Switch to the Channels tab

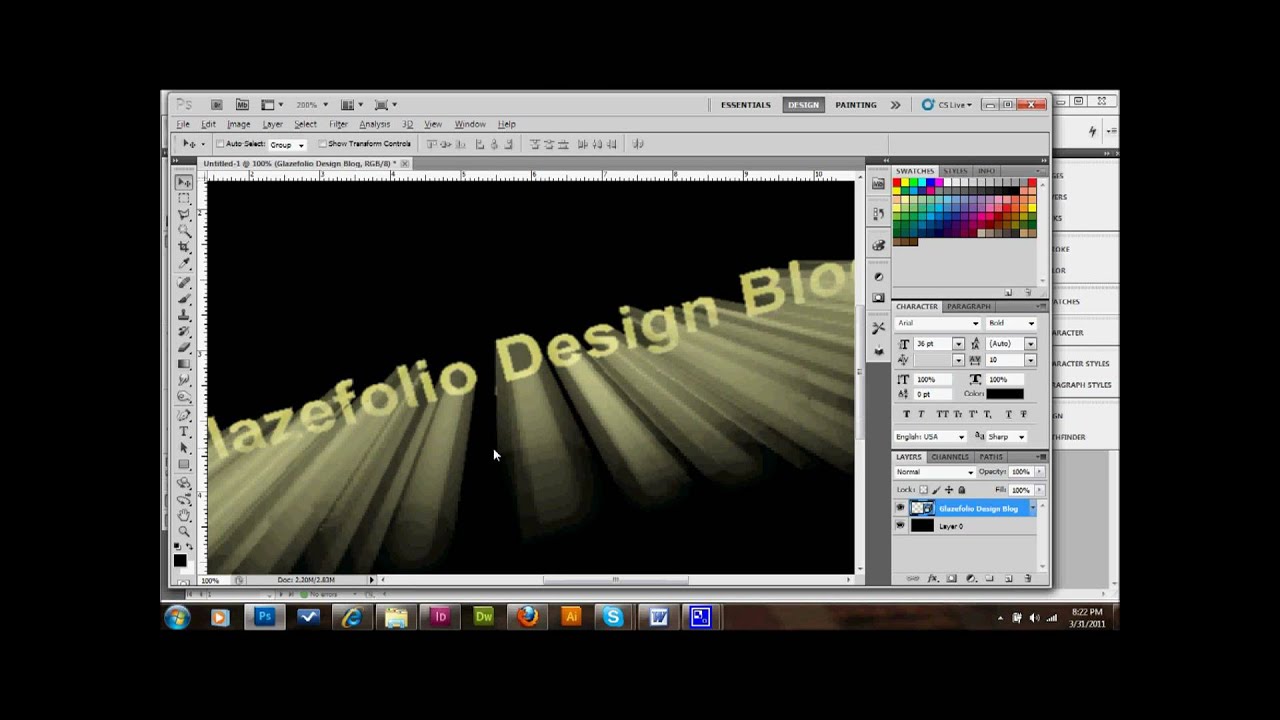(950, 457)
